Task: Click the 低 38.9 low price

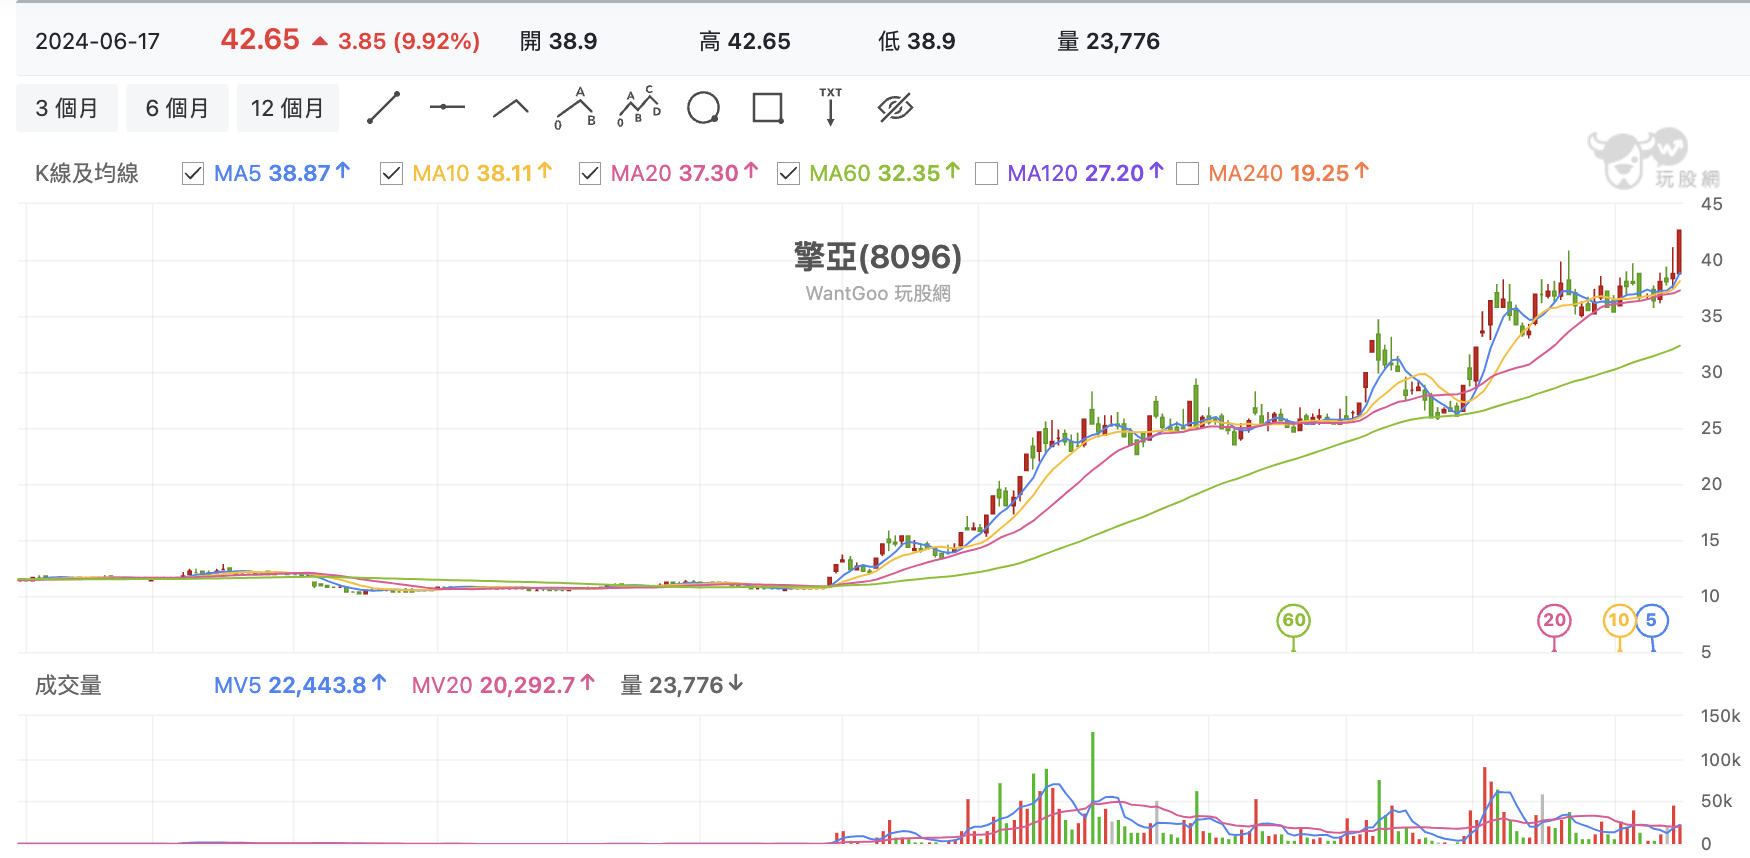Action: pos(917,41)
